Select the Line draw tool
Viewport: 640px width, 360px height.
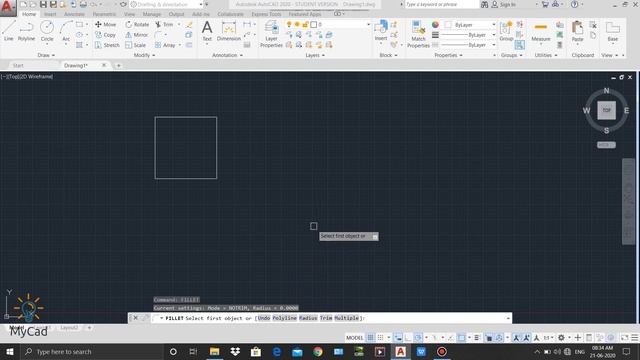click(x=9, y=31)
